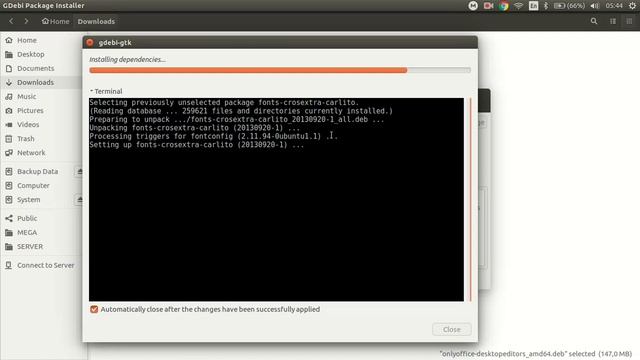640x360 pixels.
Task: Open the Network sidebar icon
Action: coord(9,153)
